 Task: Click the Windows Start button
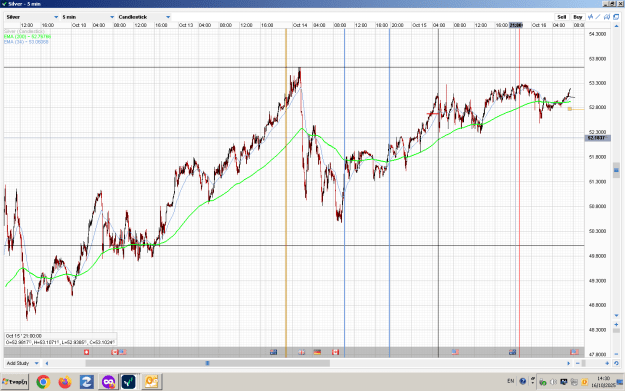15,382
